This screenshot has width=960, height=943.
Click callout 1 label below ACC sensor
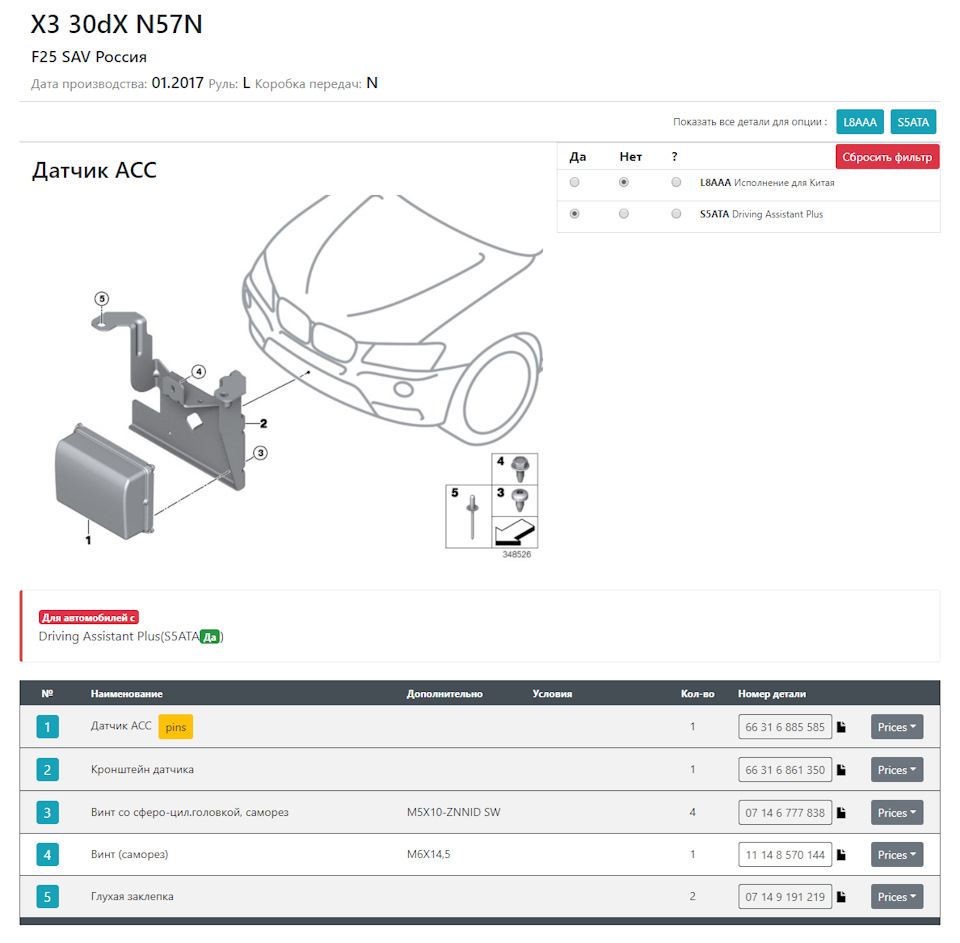coord(88,540)
